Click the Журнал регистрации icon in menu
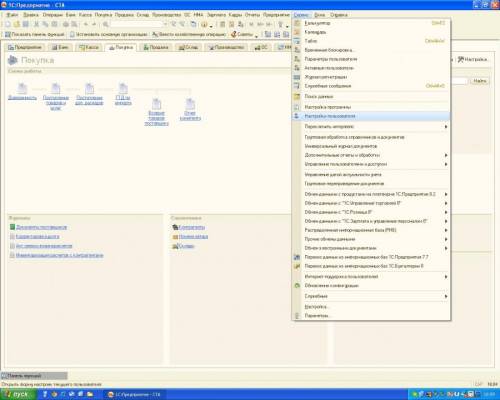500x400 pixels. point(297,77)
